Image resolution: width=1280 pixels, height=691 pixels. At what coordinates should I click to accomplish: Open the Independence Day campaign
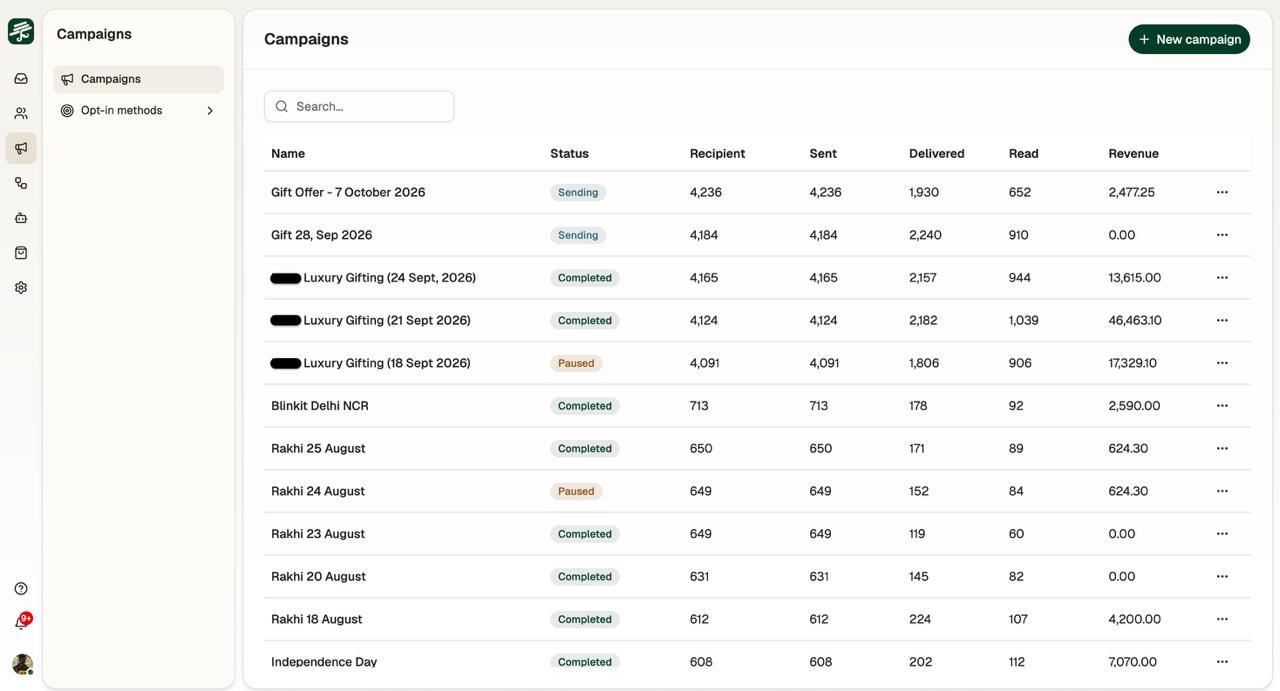pos(324,662)
